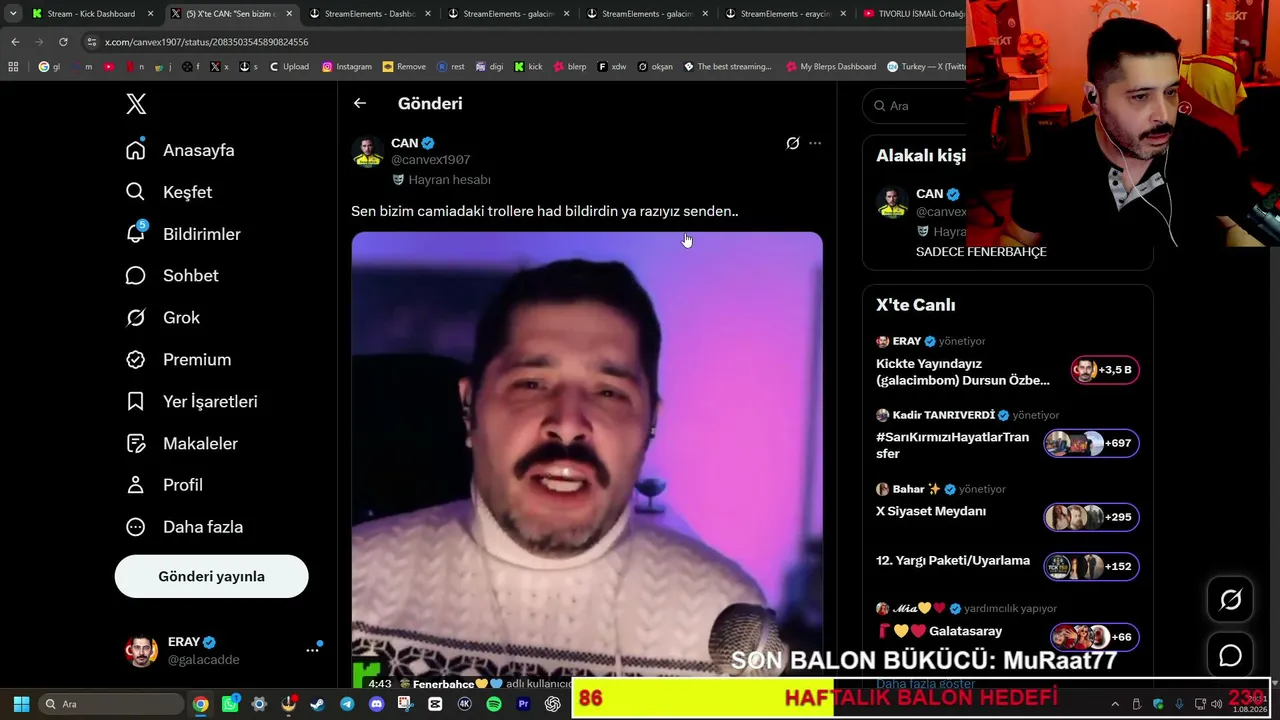
Task: Switch to TIVORLU İSMAİL YouTube tab
Action: 912,14
